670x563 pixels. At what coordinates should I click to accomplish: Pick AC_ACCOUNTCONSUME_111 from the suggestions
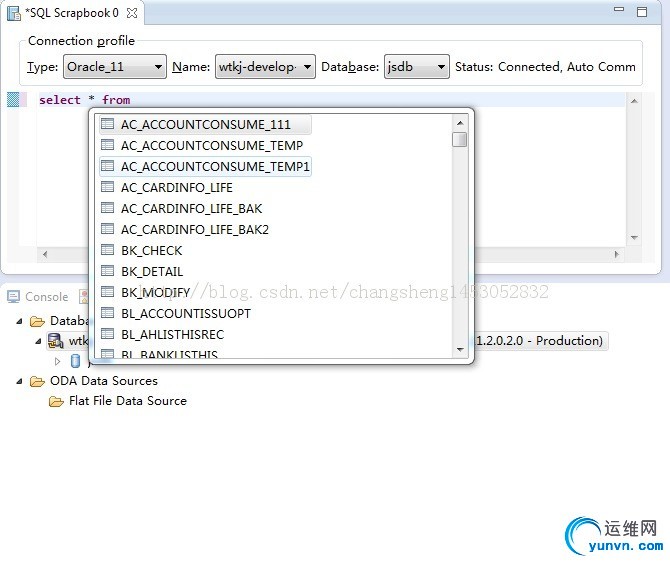point(205,124)
